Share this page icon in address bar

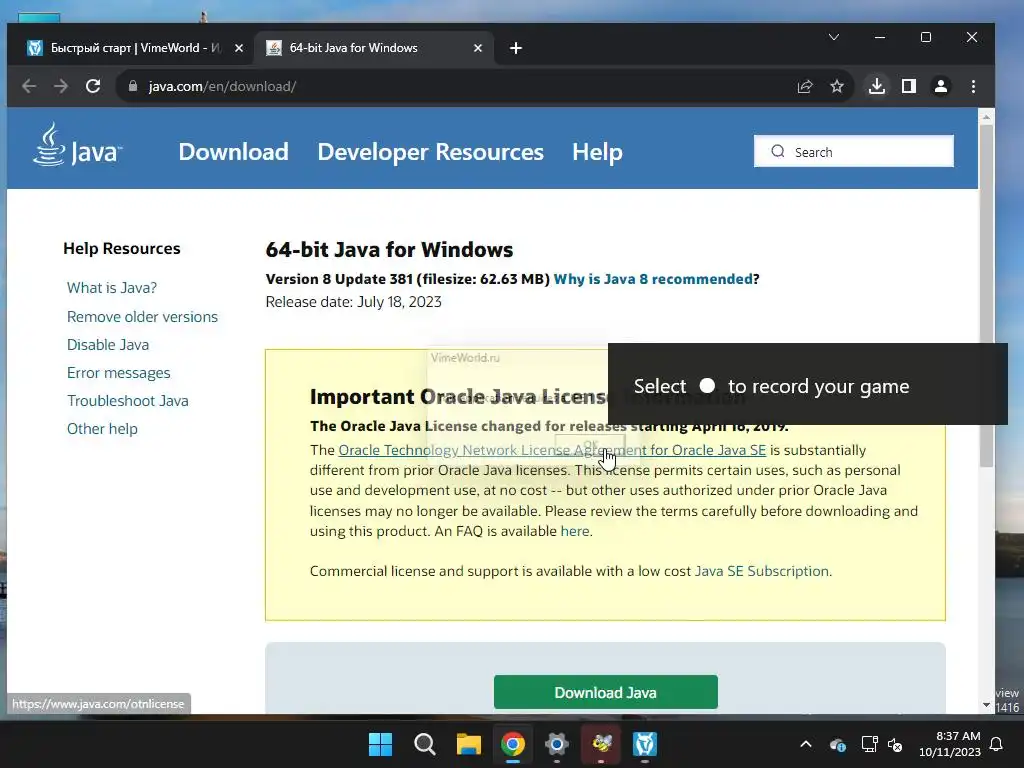[x=805, y=86]
